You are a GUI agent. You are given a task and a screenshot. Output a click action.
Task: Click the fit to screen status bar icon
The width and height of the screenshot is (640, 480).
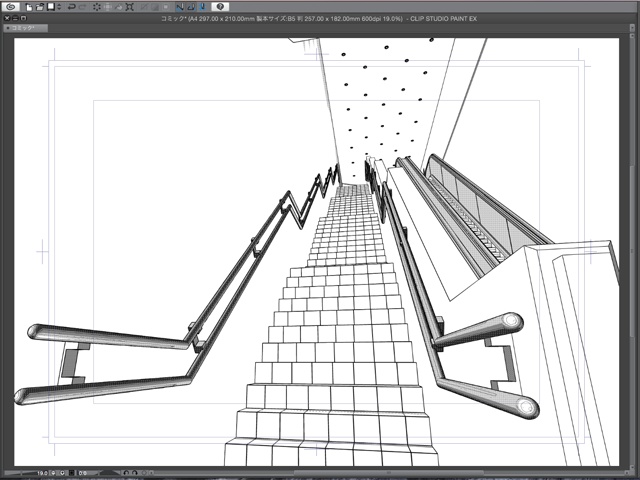71,473
